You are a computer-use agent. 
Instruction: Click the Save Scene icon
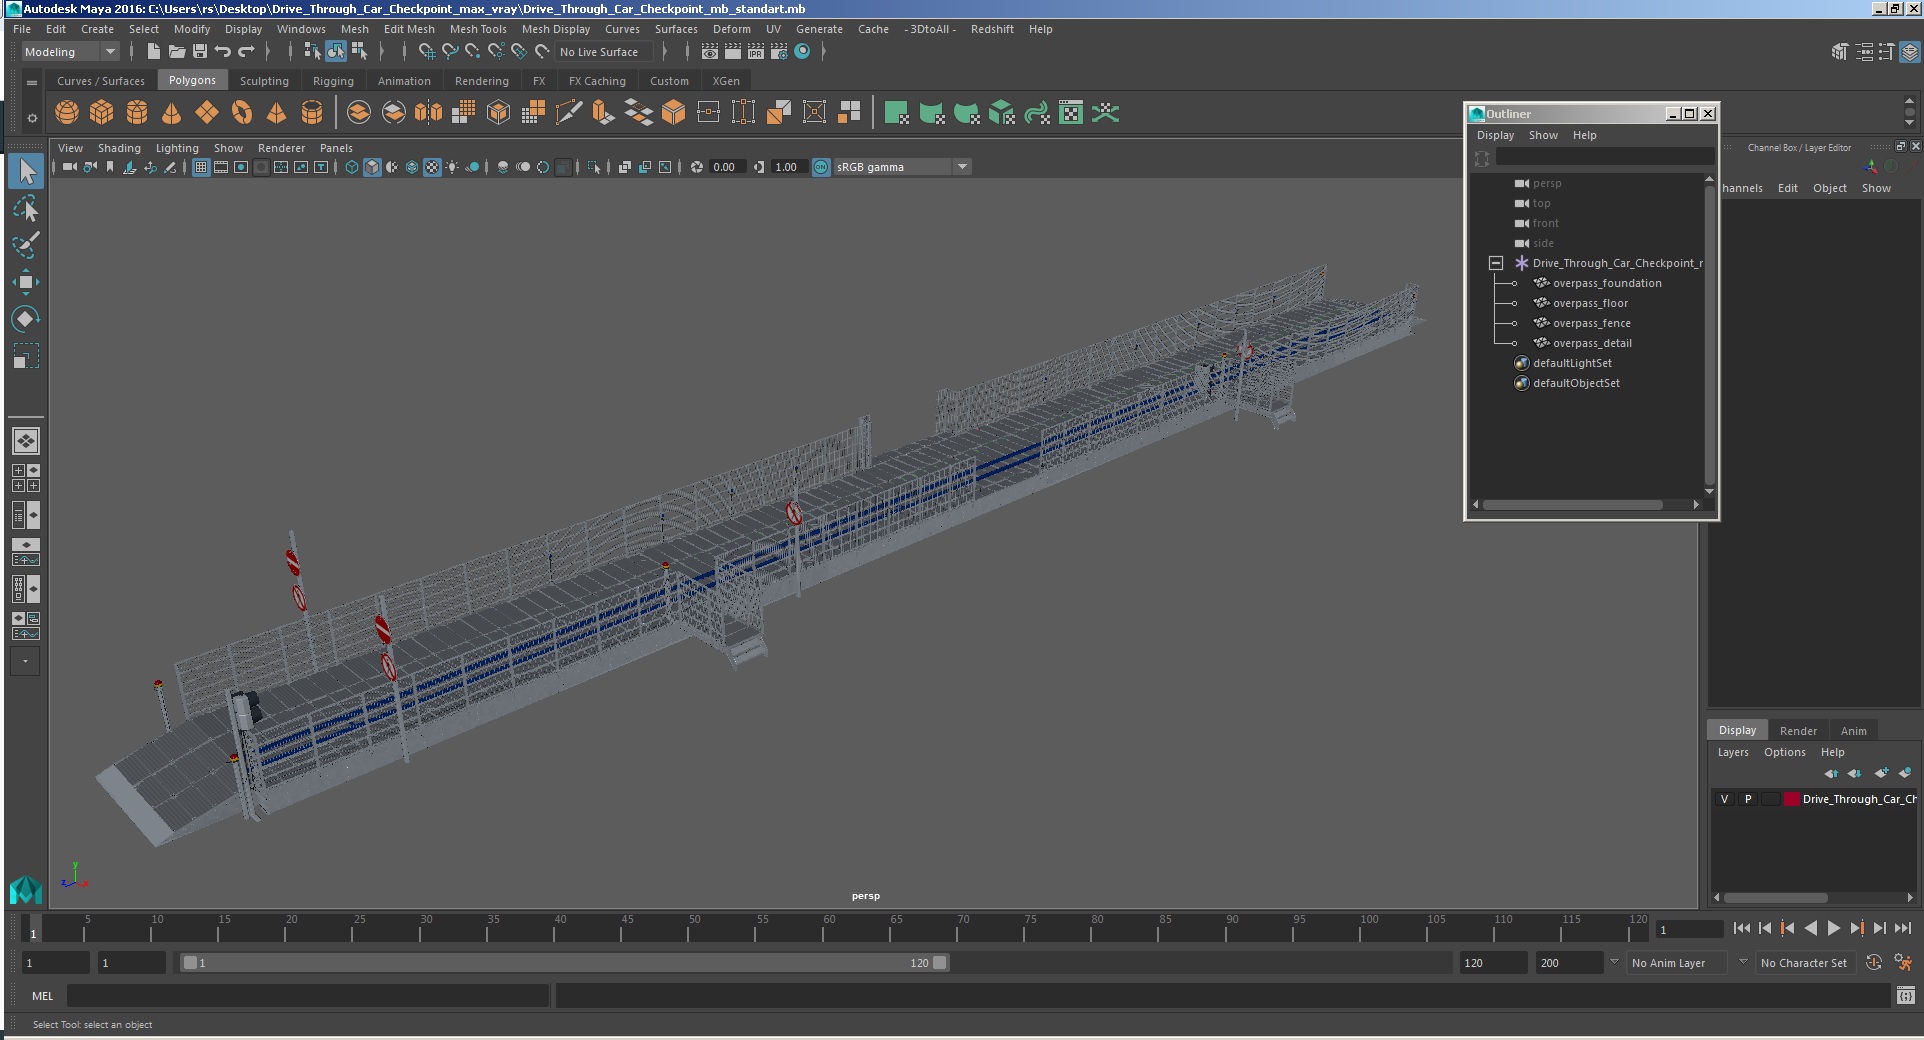pos(200,52)
